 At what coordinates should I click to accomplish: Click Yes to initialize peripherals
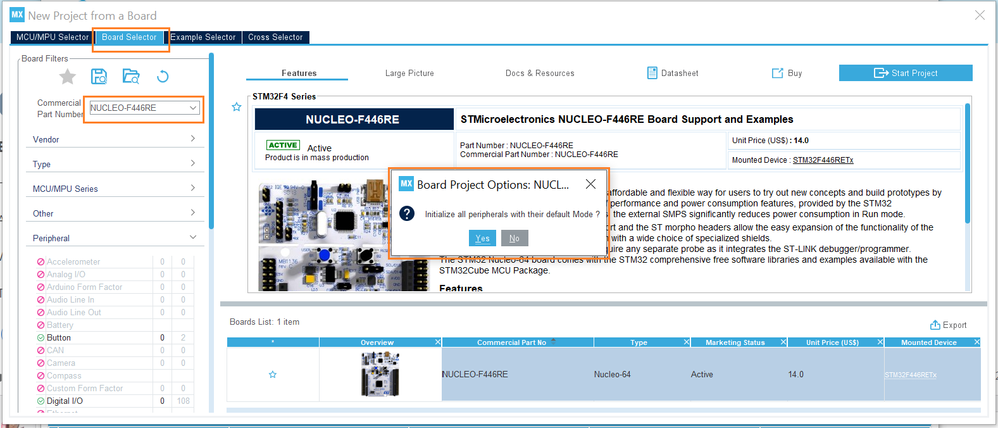(x=482, y=238)
